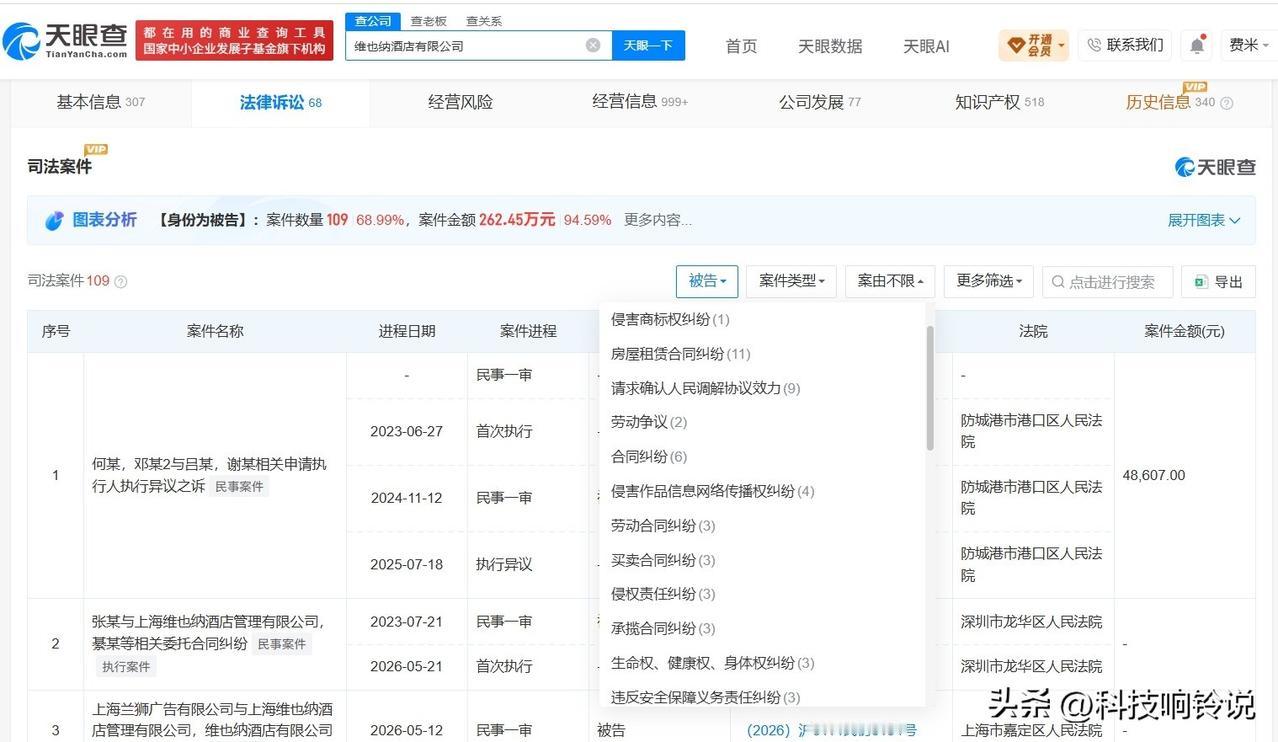
Task: Click 更多内容... link in chart summary
Action: (x=657, y=220)
